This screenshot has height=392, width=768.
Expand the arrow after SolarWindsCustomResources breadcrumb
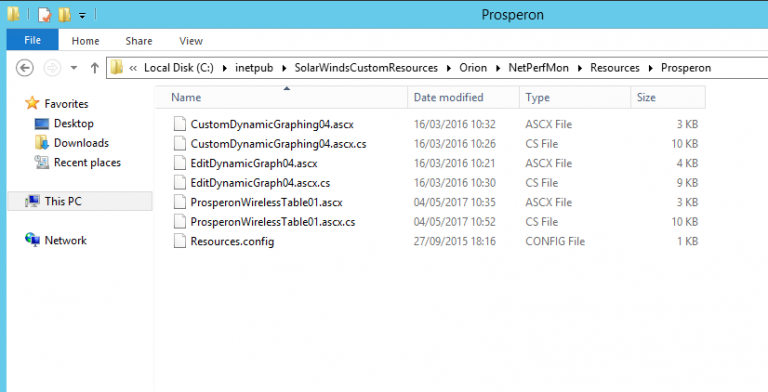pyautogui.click(x=449, y=68)
